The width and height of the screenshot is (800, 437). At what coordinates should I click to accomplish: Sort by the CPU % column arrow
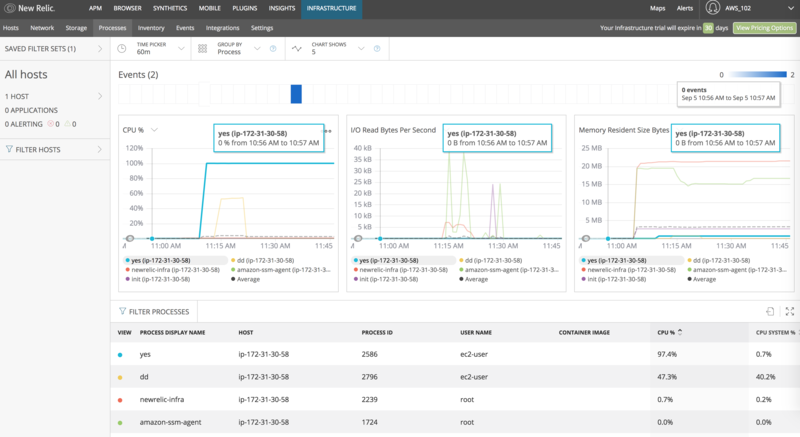(680, 332)
